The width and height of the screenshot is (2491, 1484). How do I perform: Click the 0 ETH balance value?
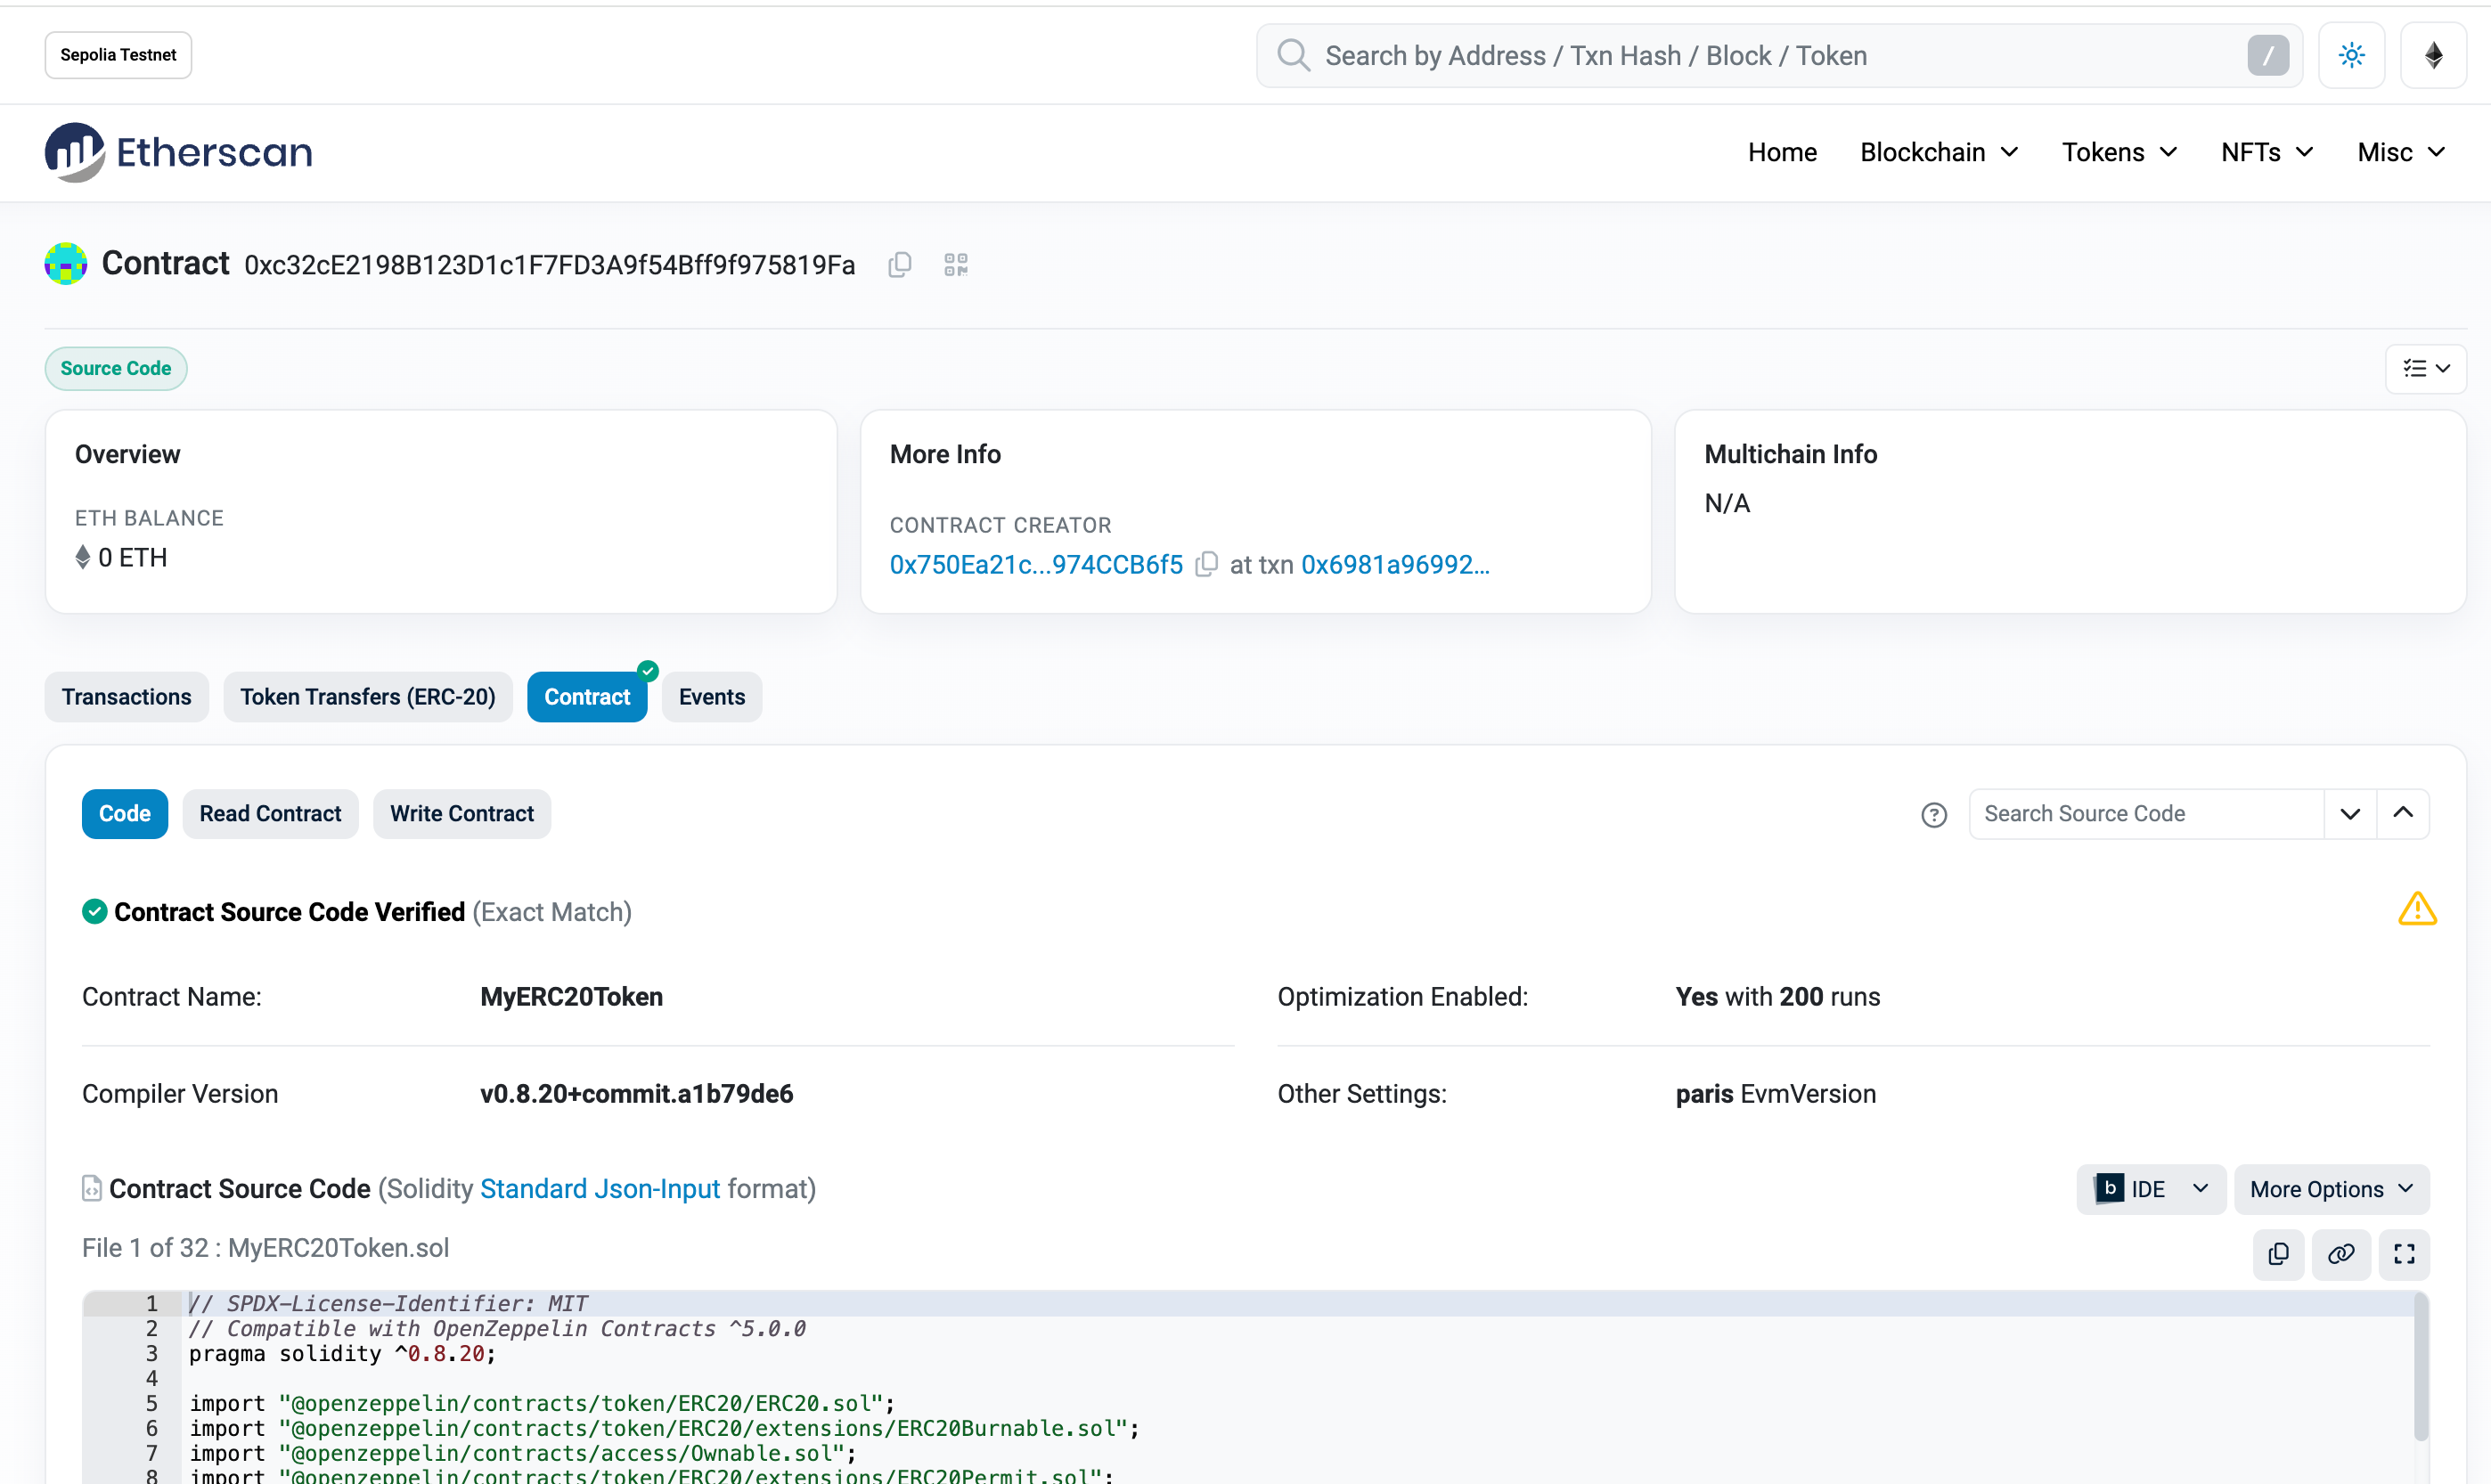(x=132, y=558)
